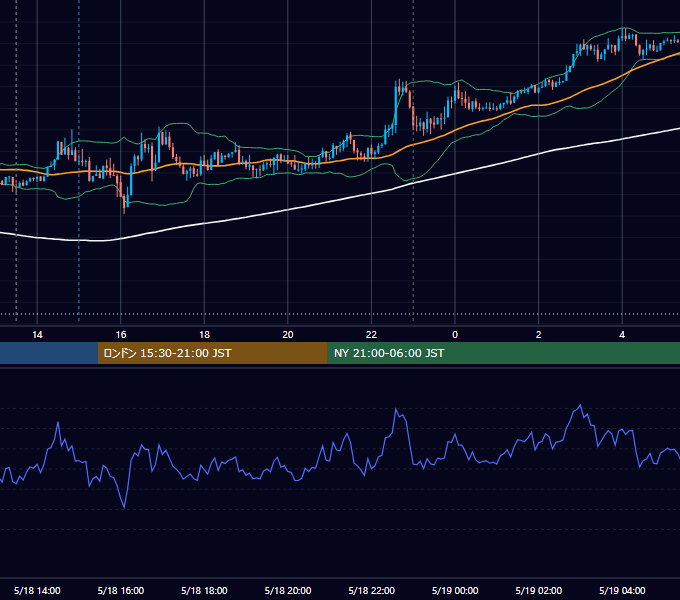Click hour label 20 on upper axis
This screenshot has height=600, width=680.
pyautogui.click(x=288, y=335)
